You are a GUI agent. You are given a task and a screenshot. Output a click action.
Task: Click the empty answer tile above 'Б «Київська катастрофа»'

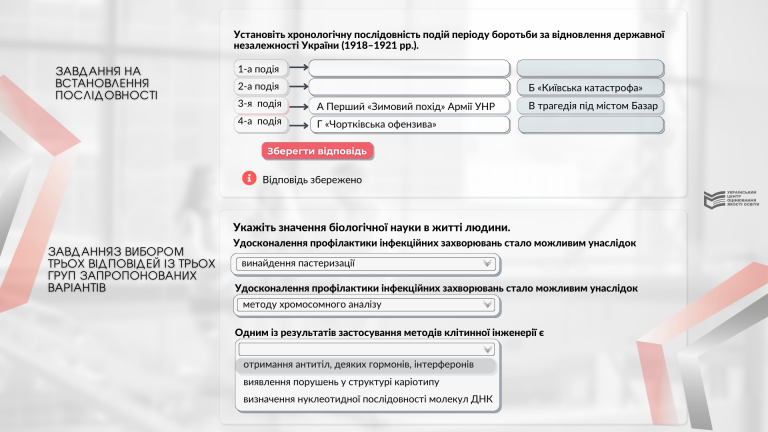(x=590, y=69)
